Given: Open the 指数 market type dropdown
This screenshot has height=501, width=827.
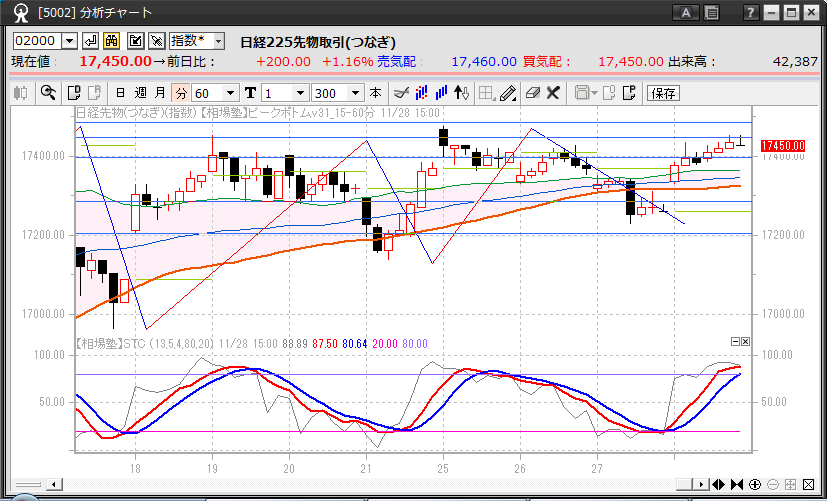Looking at the screenshot, I should pos(218,41).
